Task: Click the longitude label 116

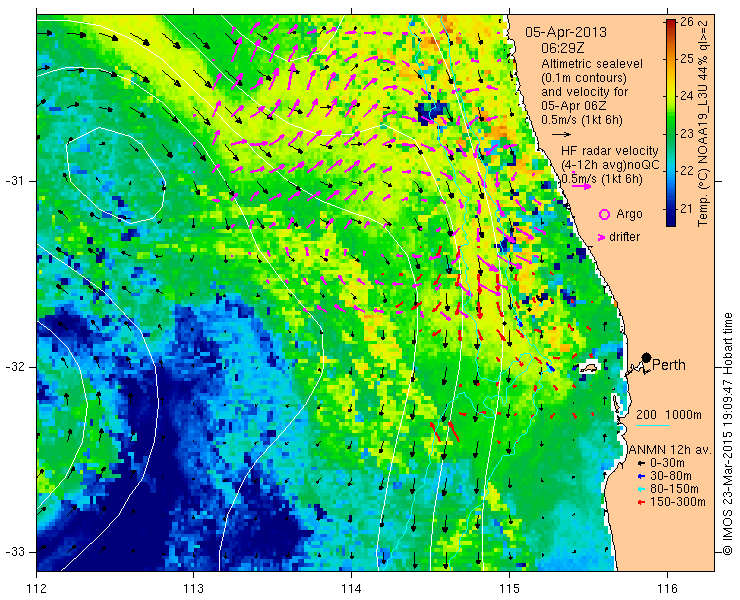Action: coord(667,588)
